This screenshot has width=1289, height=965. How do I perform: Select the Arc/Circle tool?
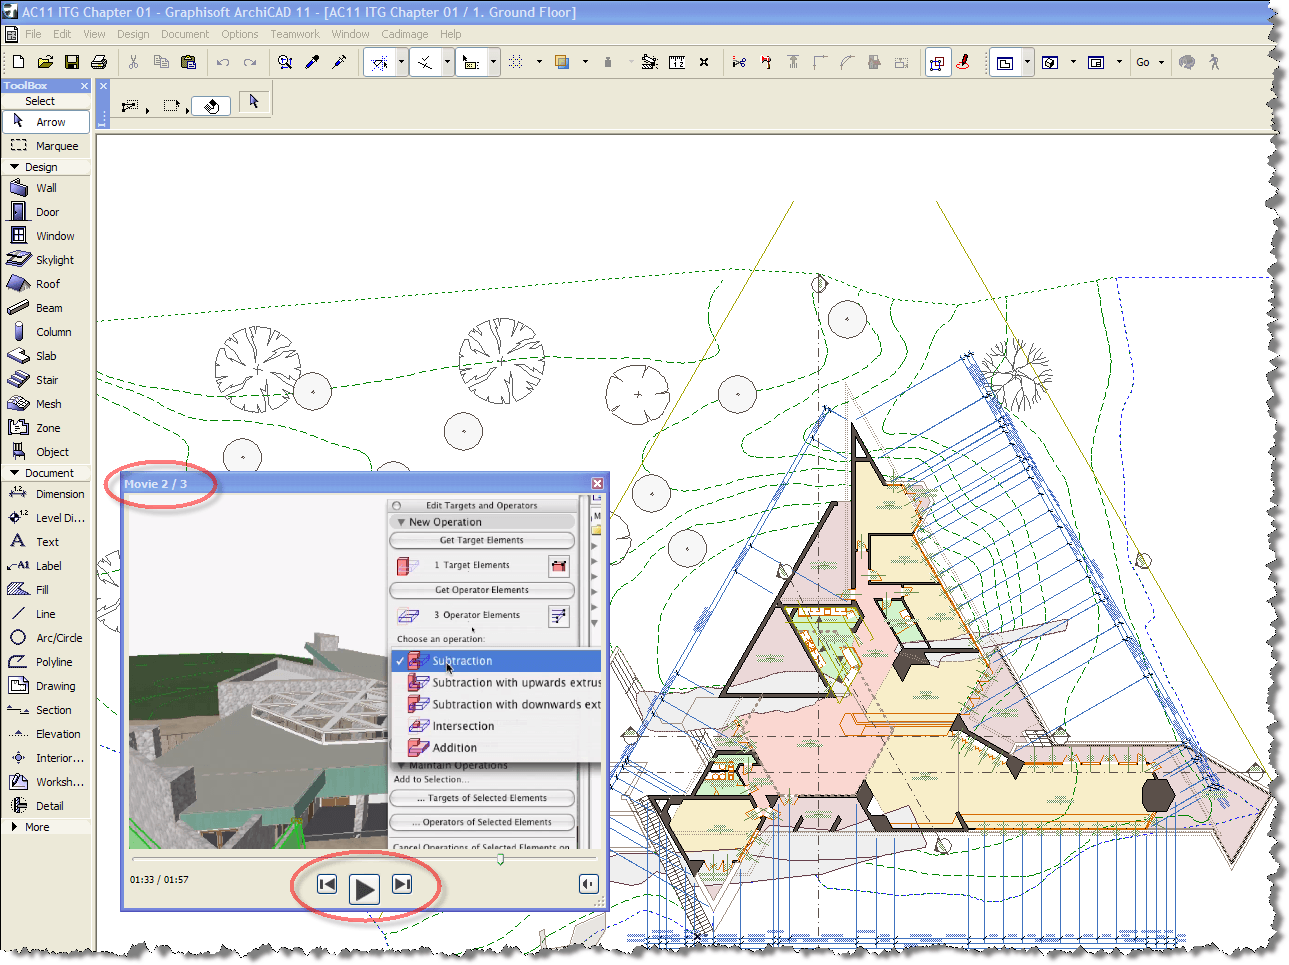pyautogui.click(x=46, y=638)
